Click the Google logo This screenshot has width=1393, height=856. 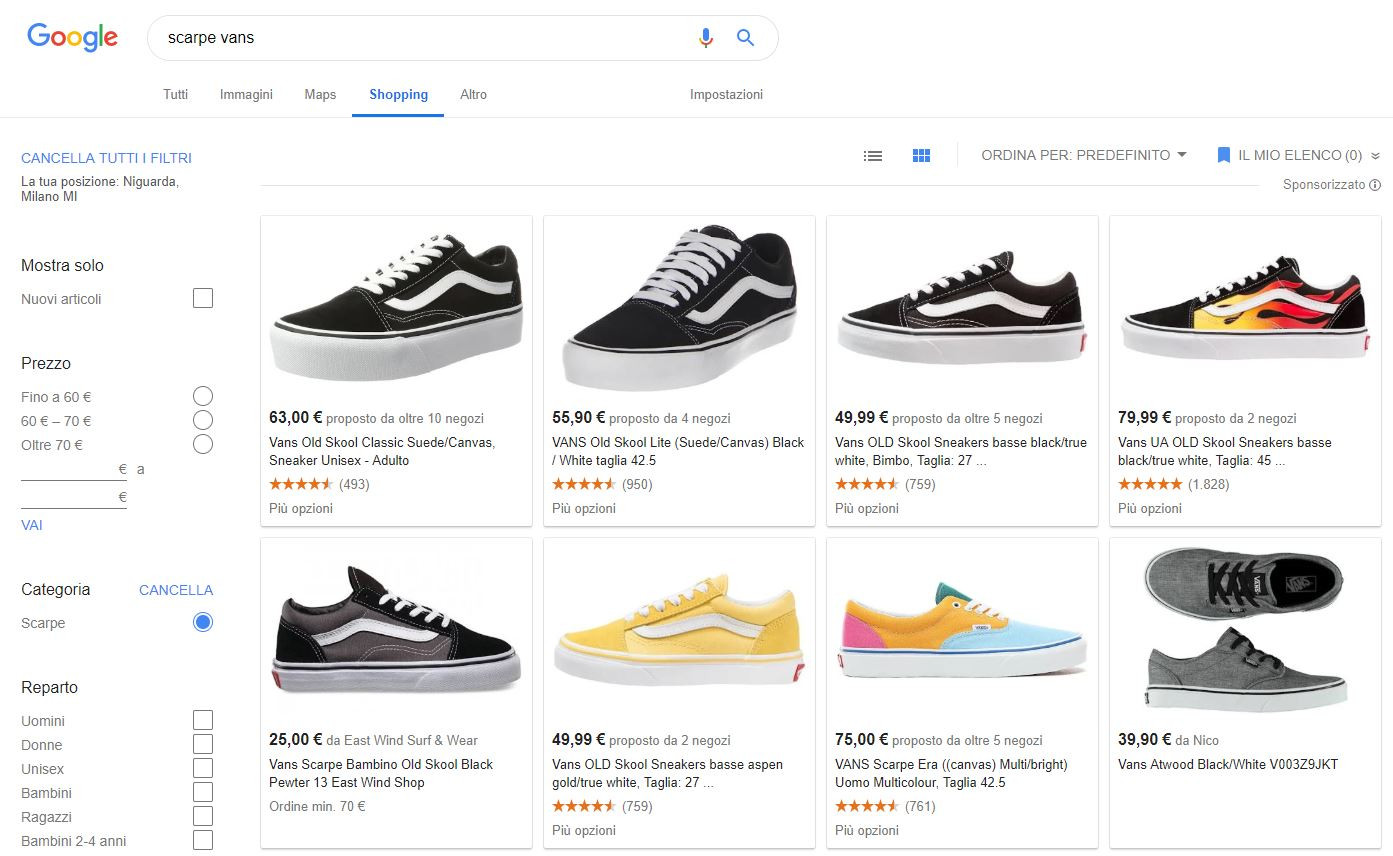click(x=72, y=38)
